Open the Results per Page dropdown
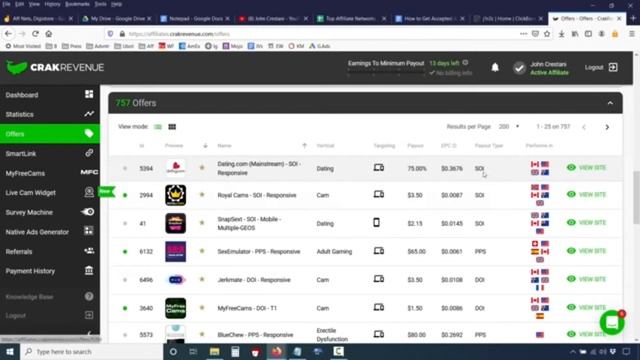The image size is (640, 360). [509, 127]
